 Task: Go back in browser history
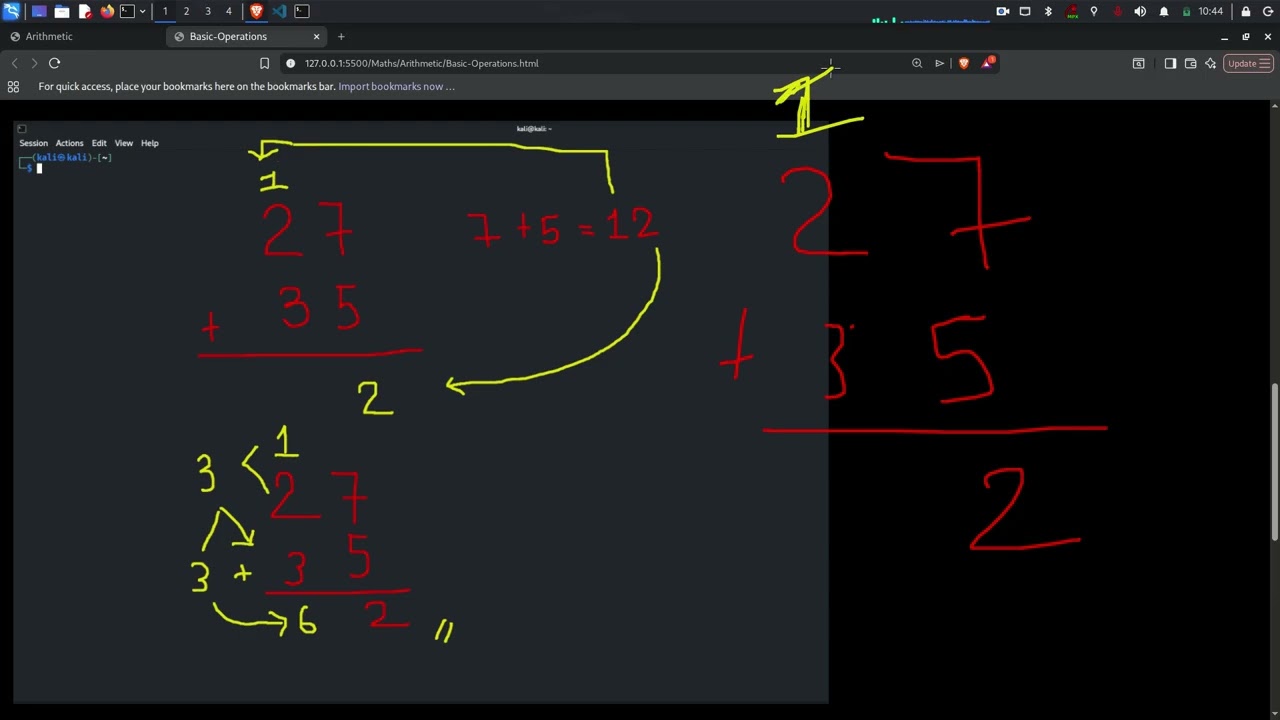[x=14, y=63]
